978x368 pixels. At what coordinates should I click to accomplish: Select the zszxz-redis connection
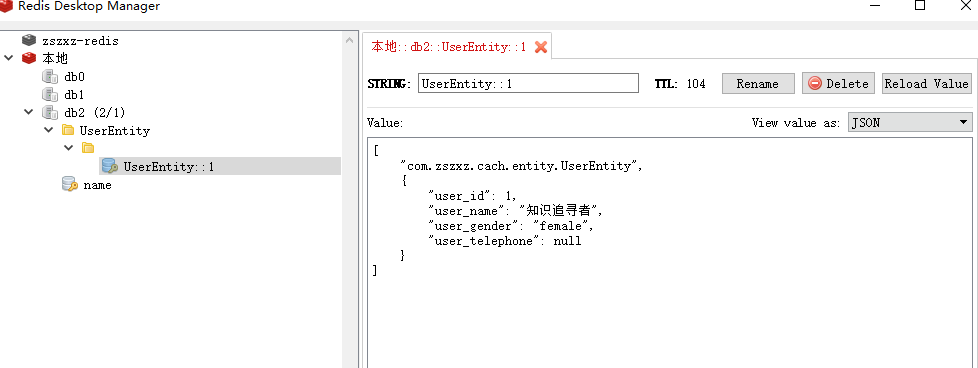(80, 41)
